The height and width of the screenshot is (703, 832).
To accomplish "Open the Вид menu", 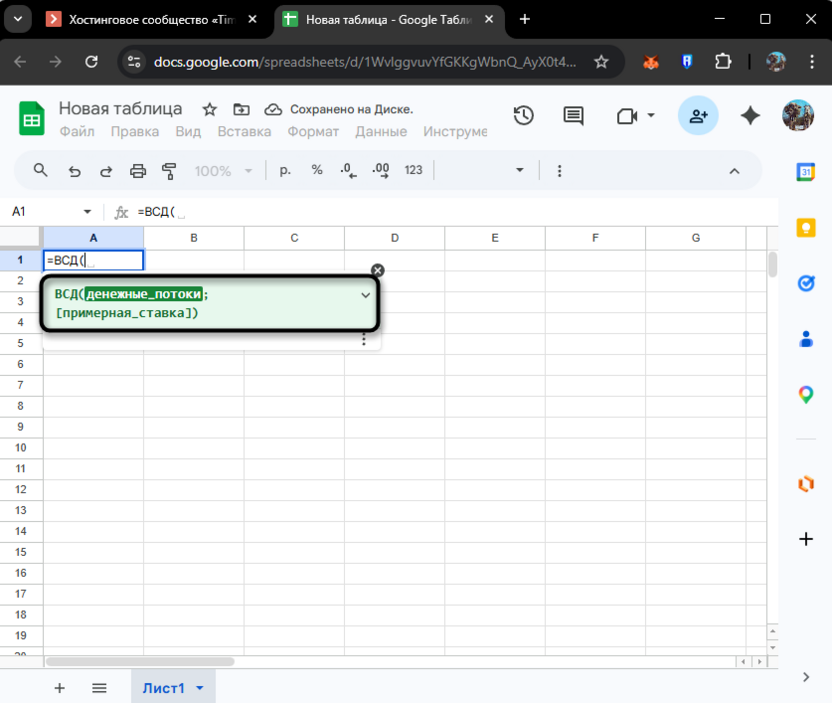I will pyautogui.click(x=188, y=131).
